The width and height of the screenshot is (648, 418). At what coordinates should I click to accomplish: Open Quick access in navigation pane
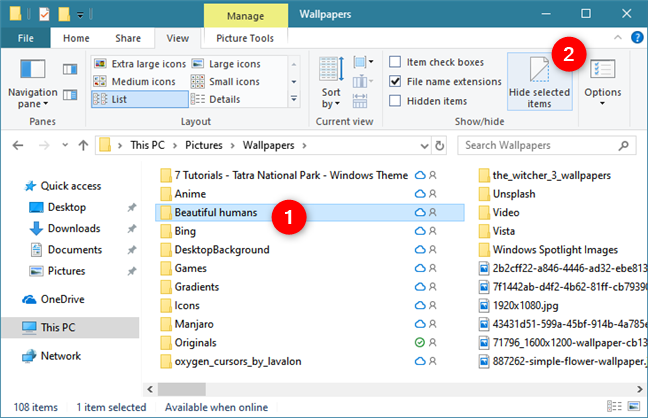[x=70, y=186]
